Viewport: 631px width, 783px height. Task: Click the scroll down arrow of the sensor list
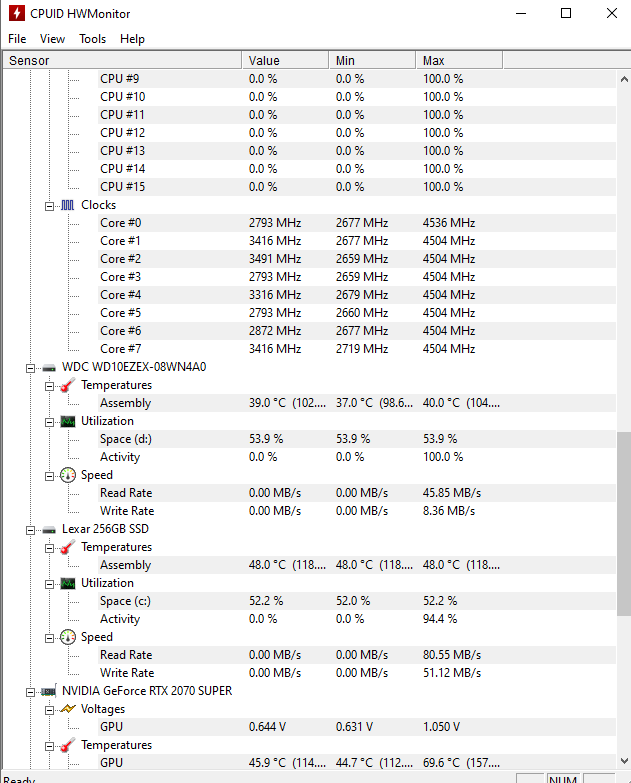click(624, 761)
